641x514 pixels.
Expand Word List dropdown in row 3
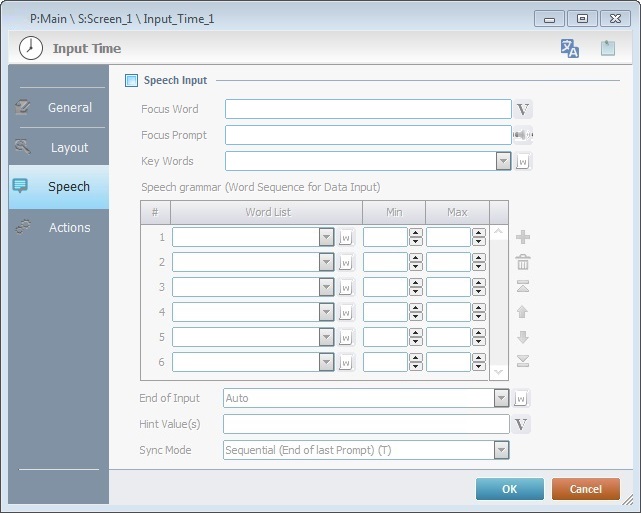326,287
